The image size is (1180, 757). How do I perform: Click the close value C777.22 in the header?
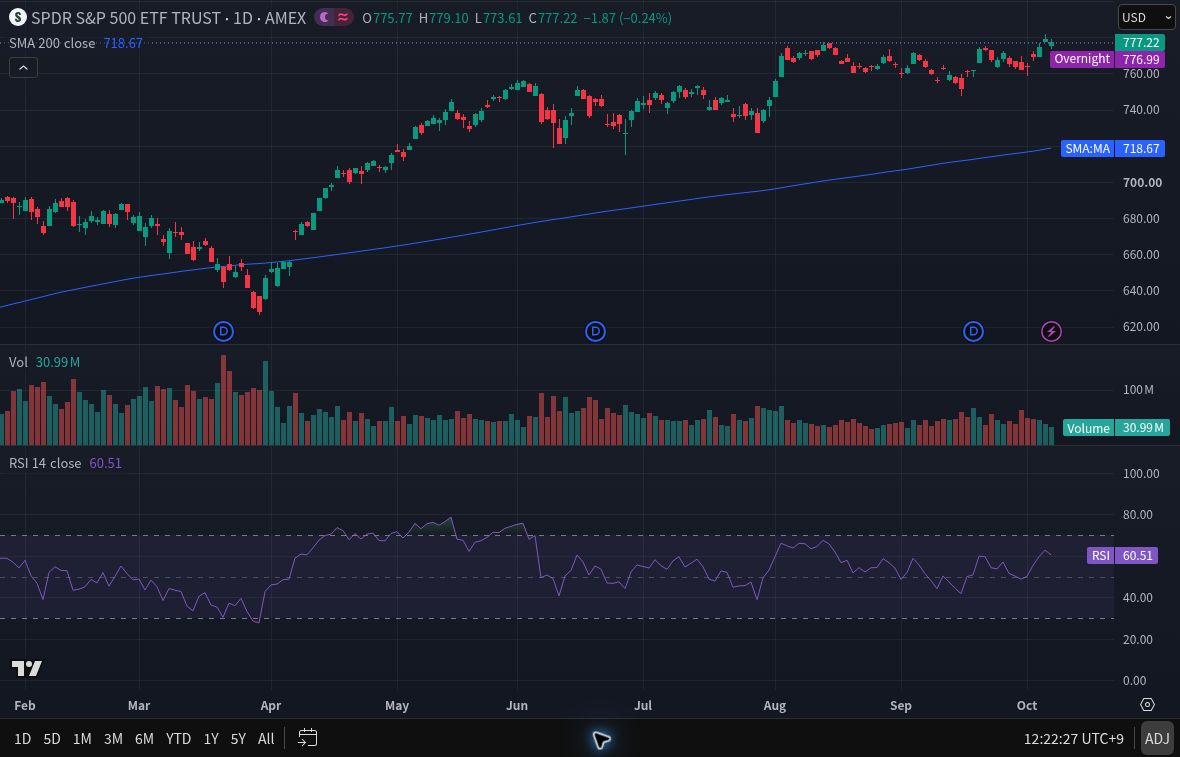point(552,17)
